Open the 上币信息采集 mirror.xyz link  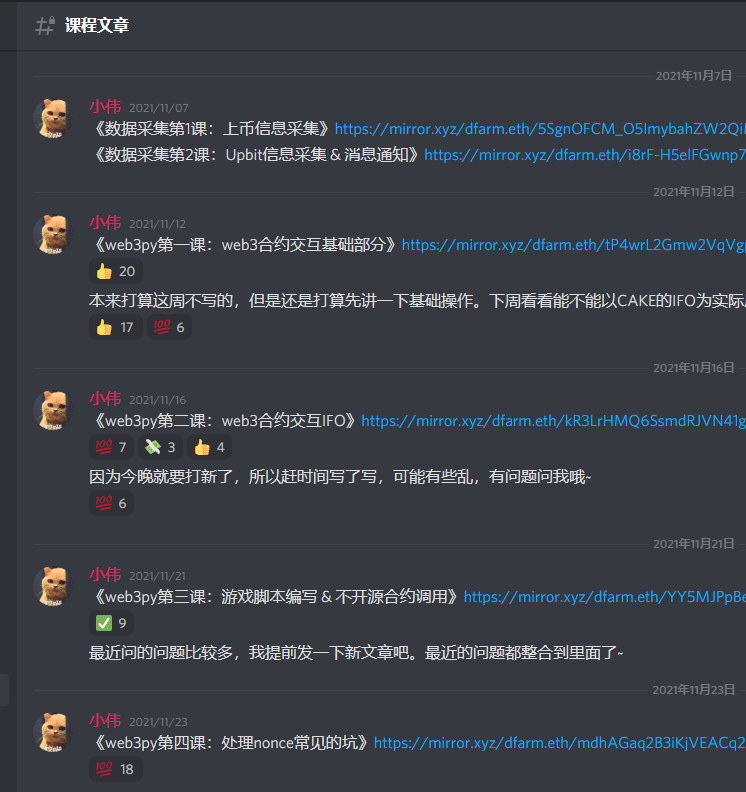tap(540, 129)
